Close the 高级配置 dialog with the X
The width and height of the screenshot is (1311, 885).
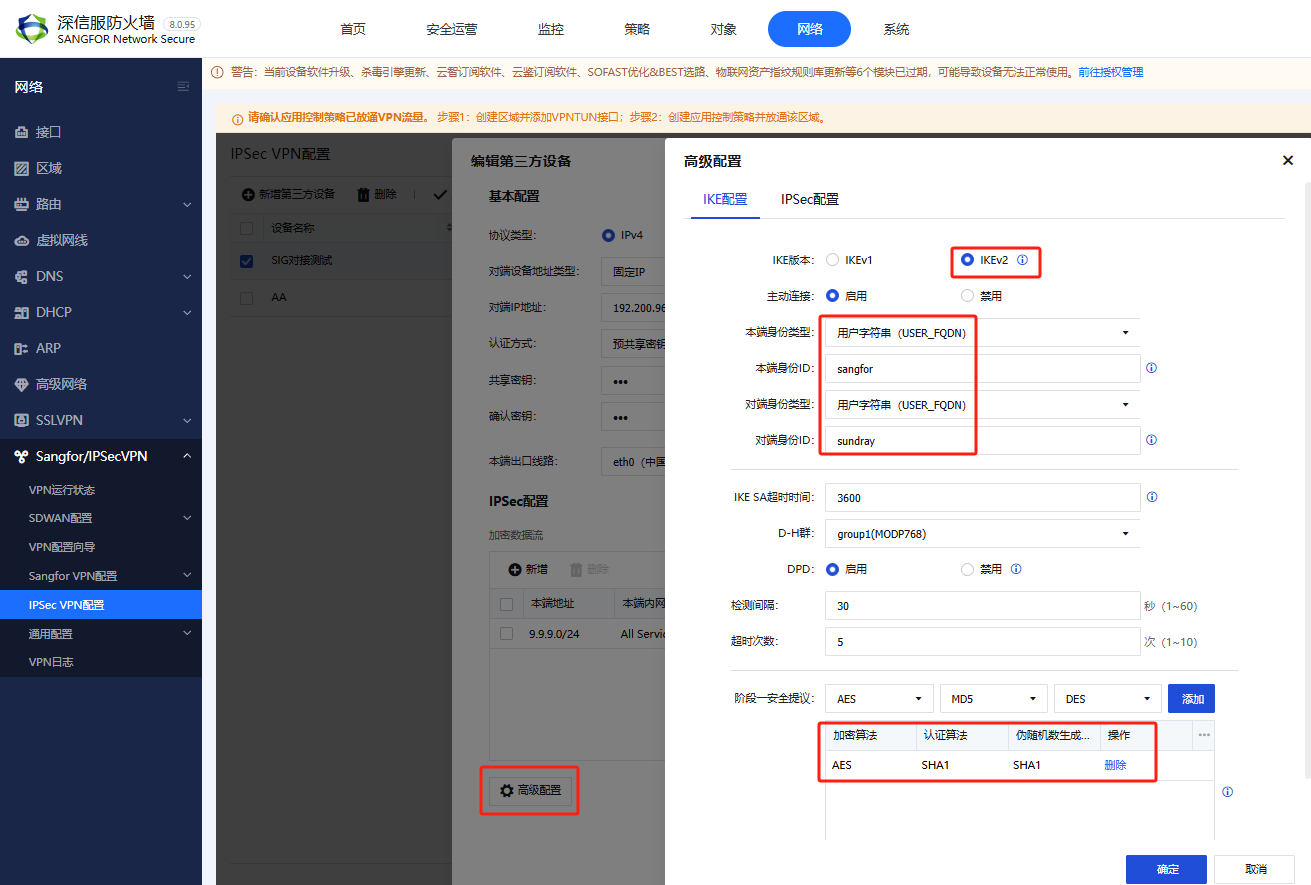point(1288,160)
